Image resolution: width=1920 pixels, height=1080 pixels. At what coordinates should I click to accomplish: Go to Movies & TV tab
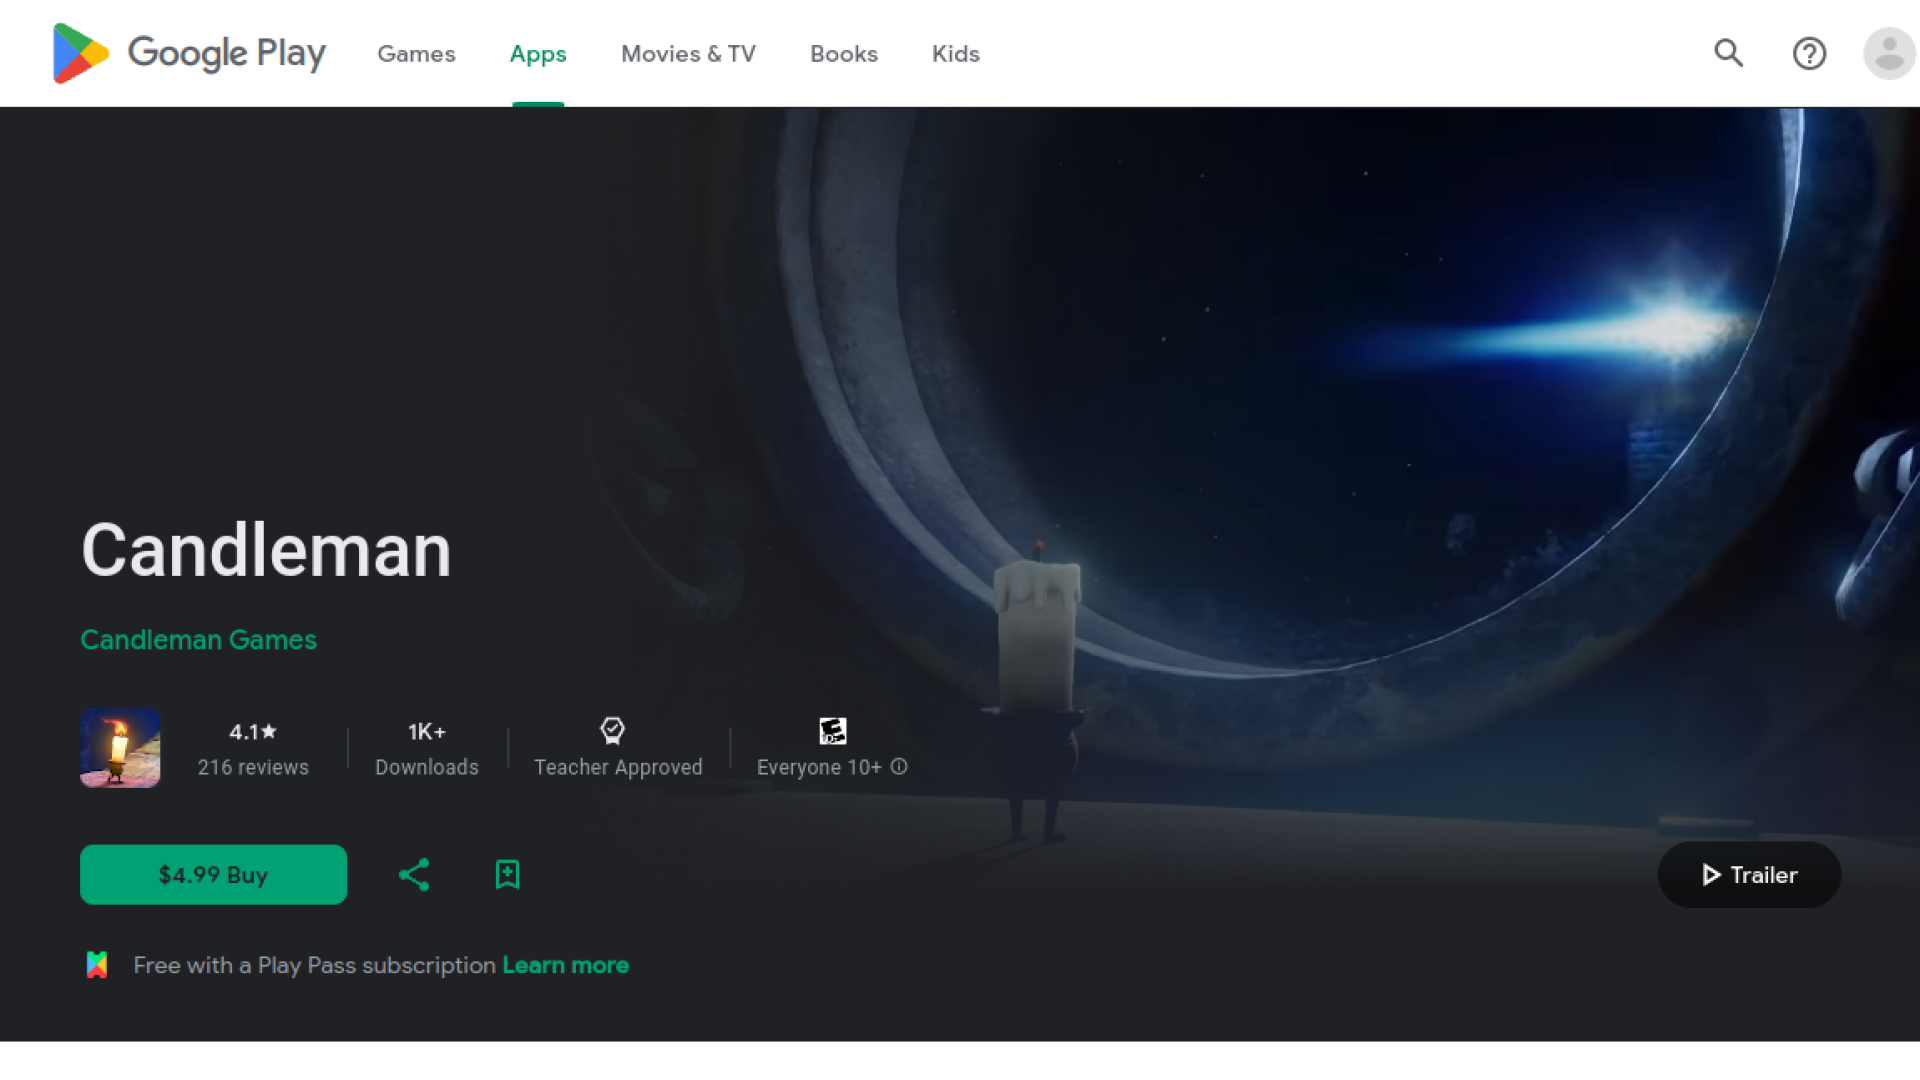688,54
